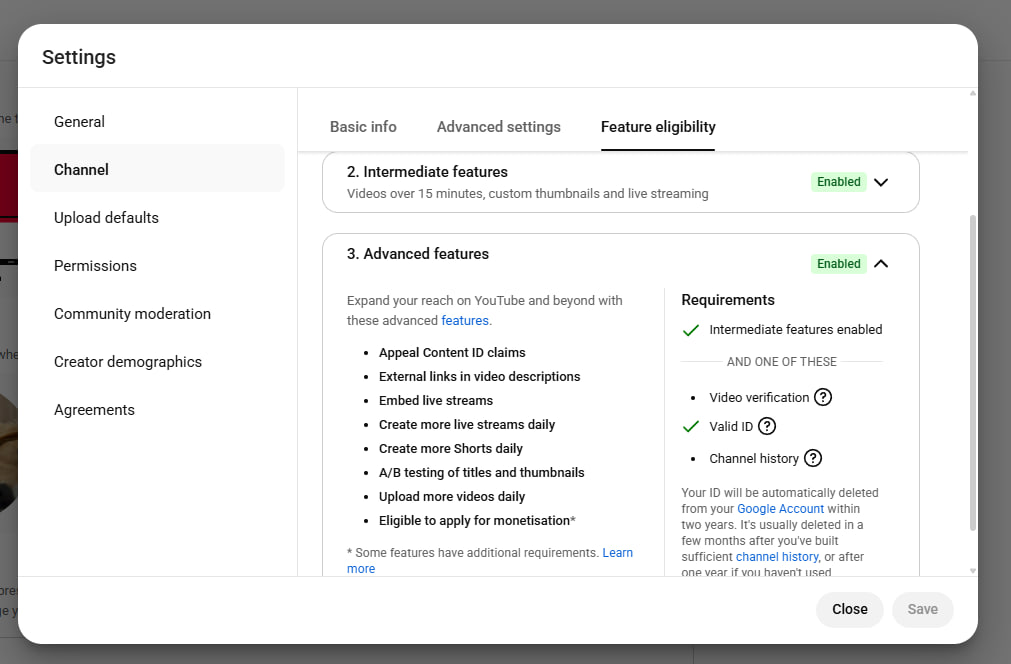Follow the channel history link

pos(777,557)
